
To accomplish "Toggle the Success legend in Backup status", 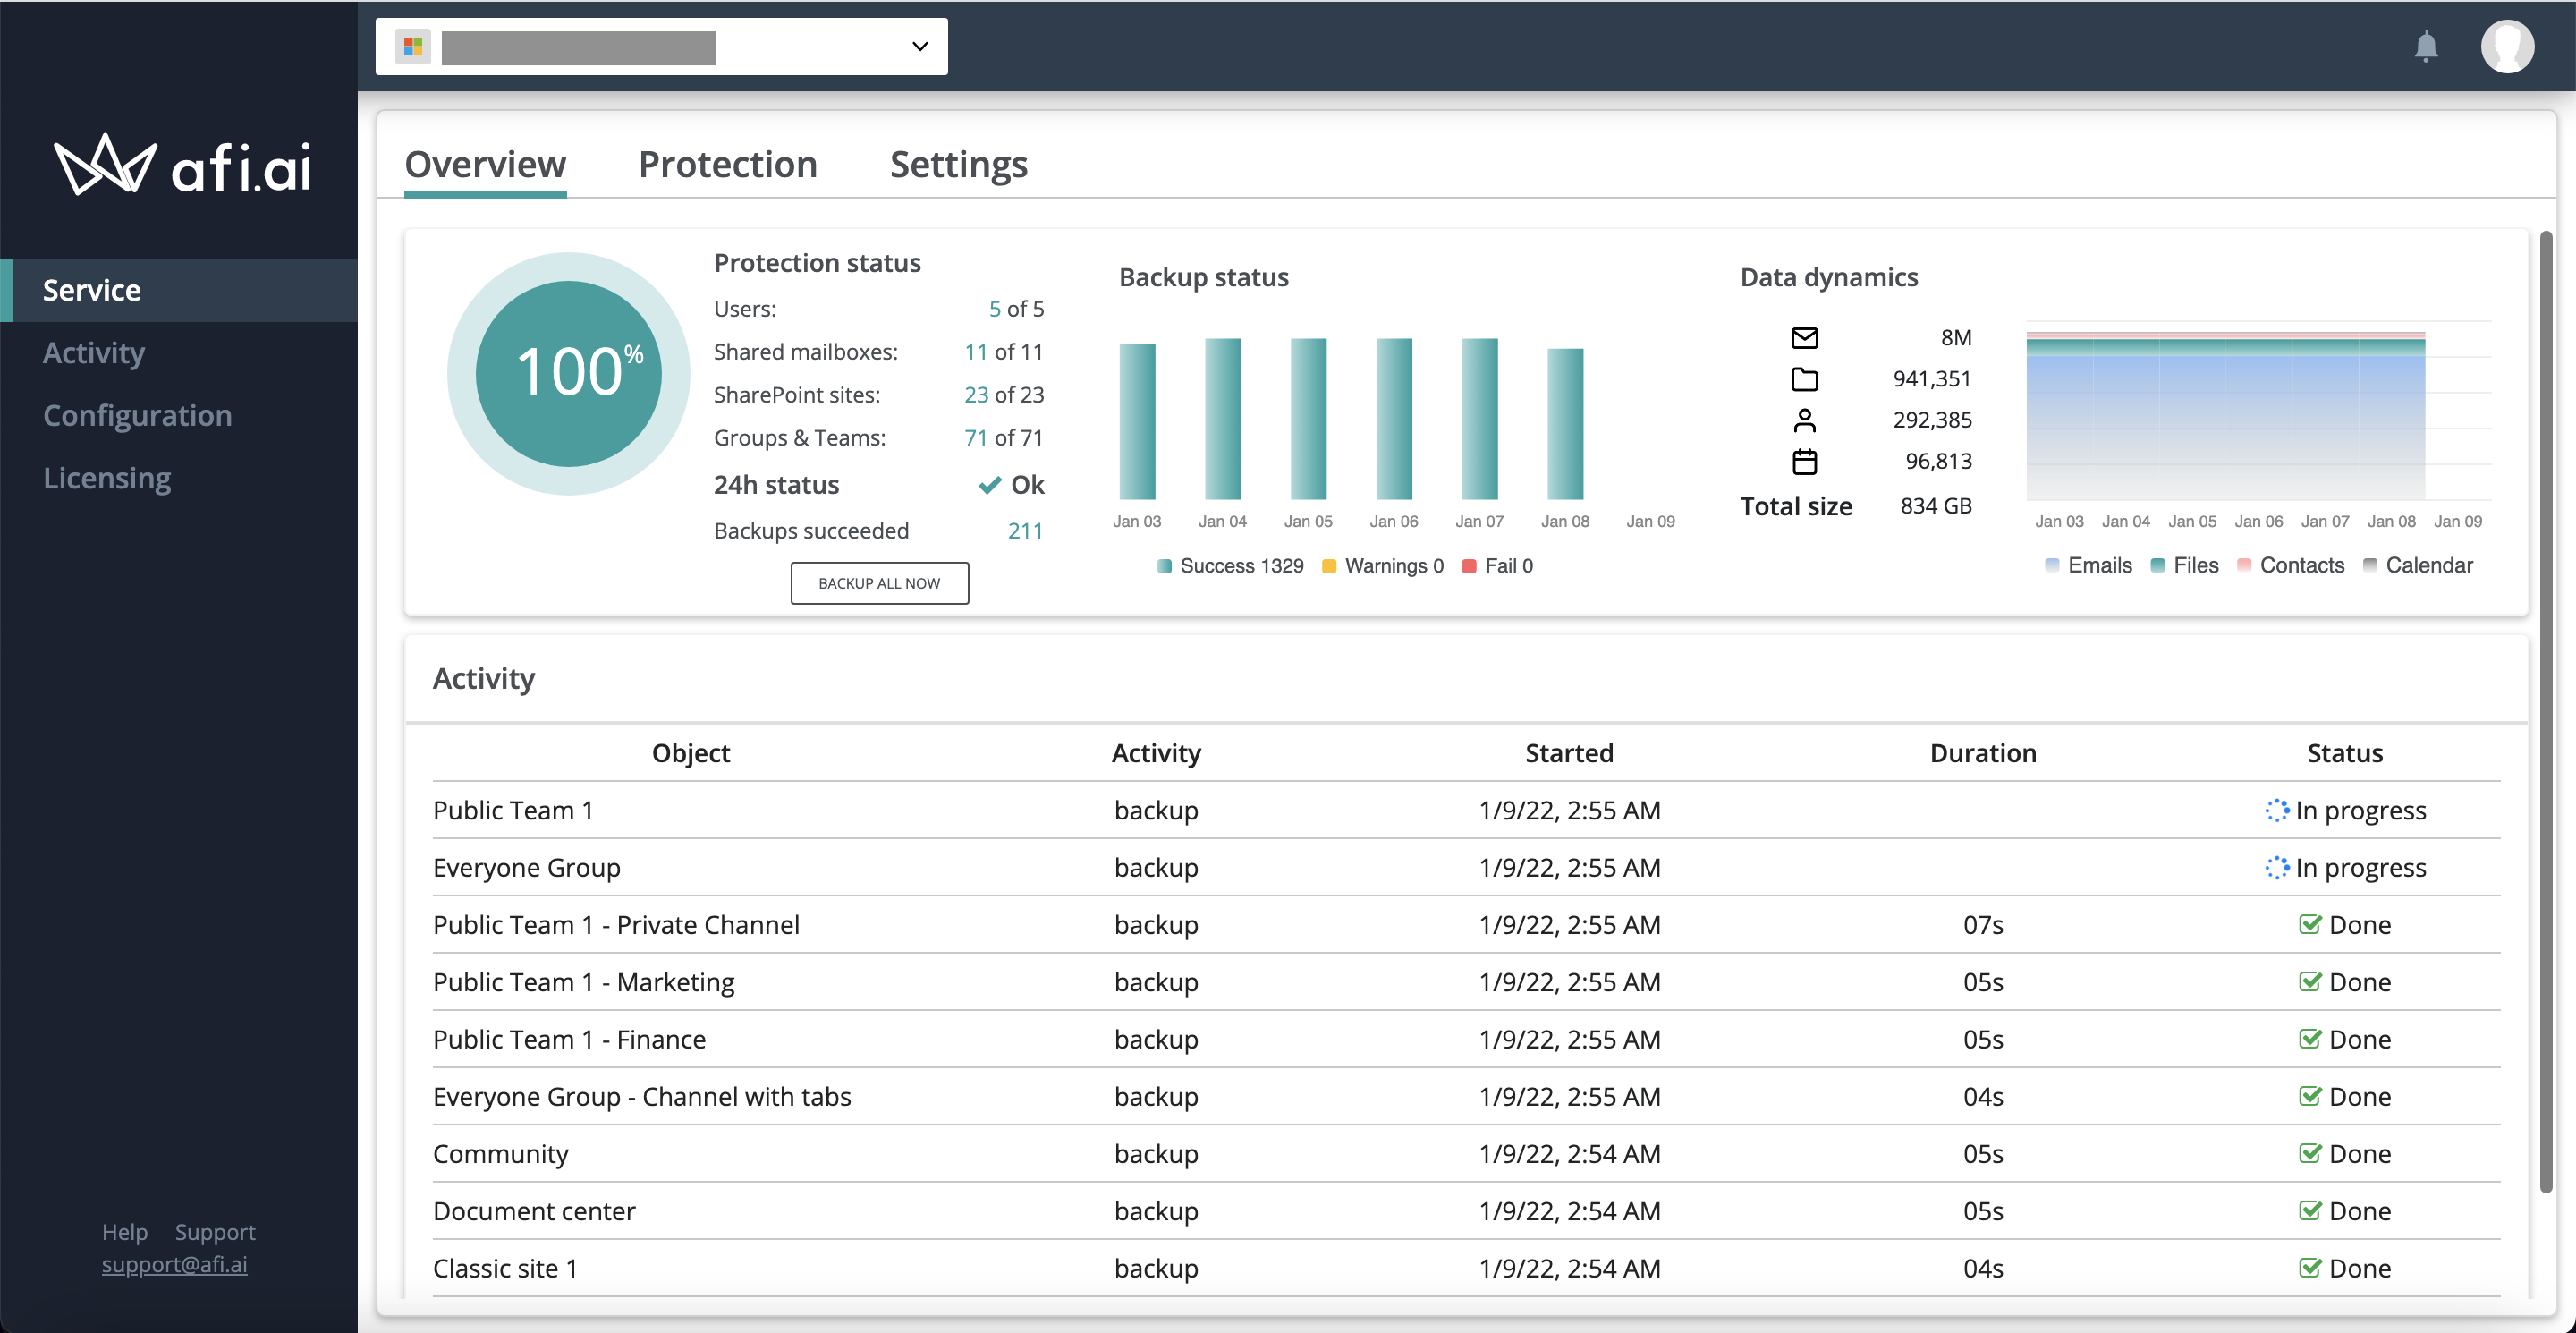I will (x=1230, y=566).
